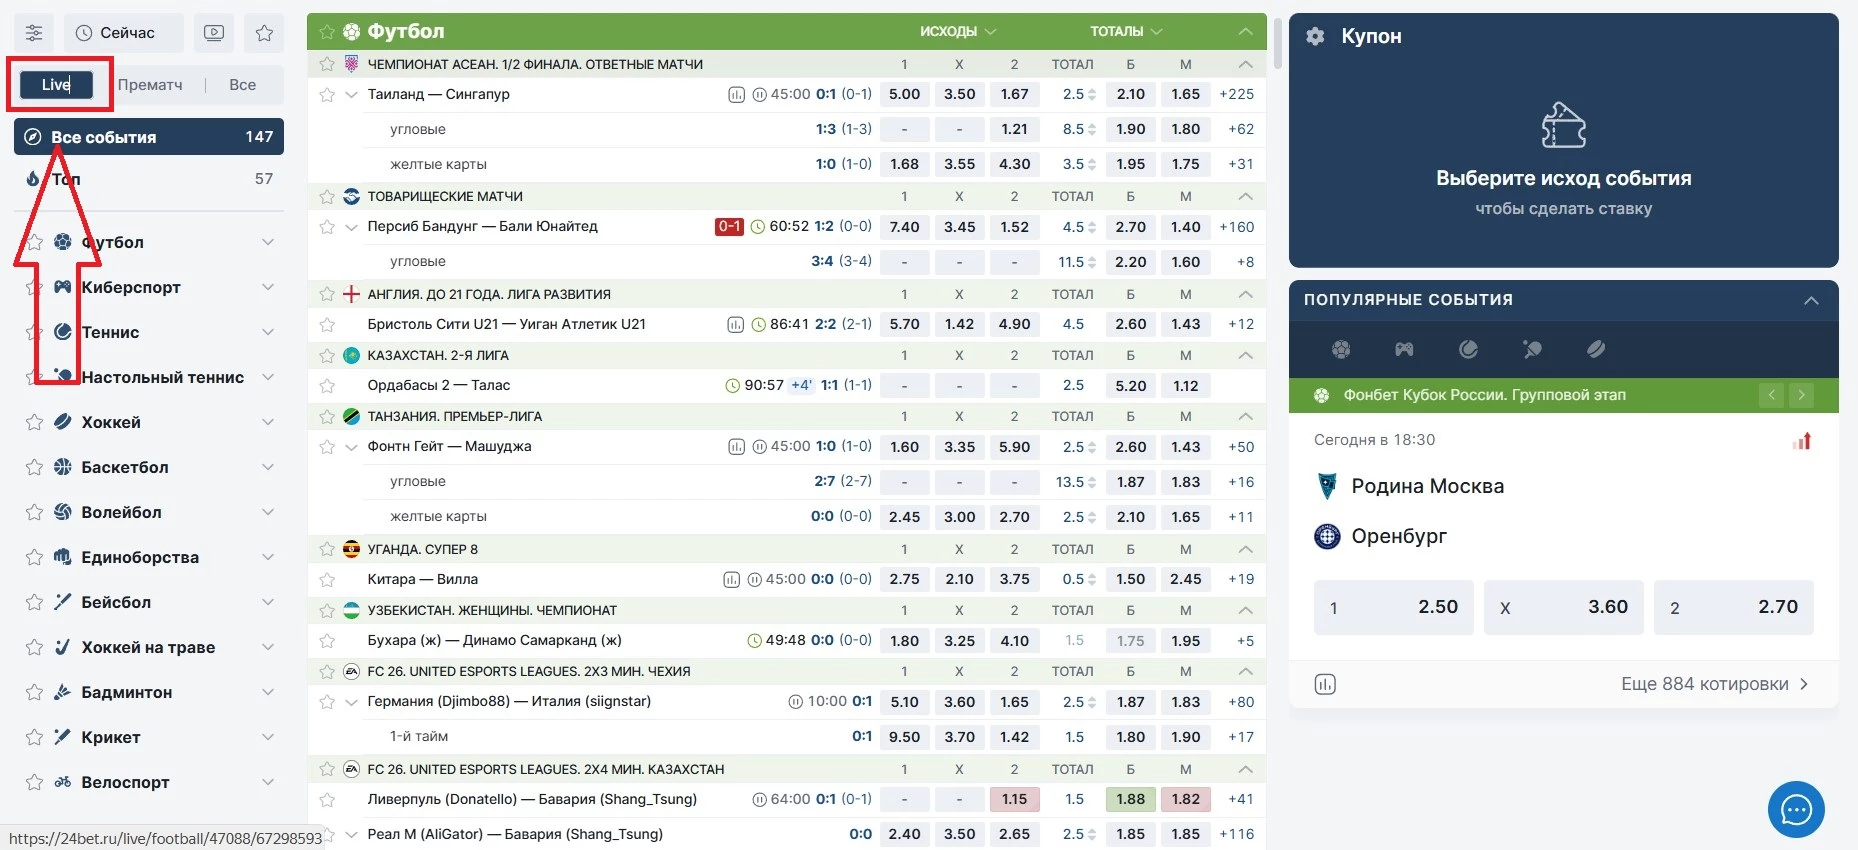The image size is (1858, 850).
Task: Click the Велоспорт bicycle icon in sidebar
Action: 63,782
